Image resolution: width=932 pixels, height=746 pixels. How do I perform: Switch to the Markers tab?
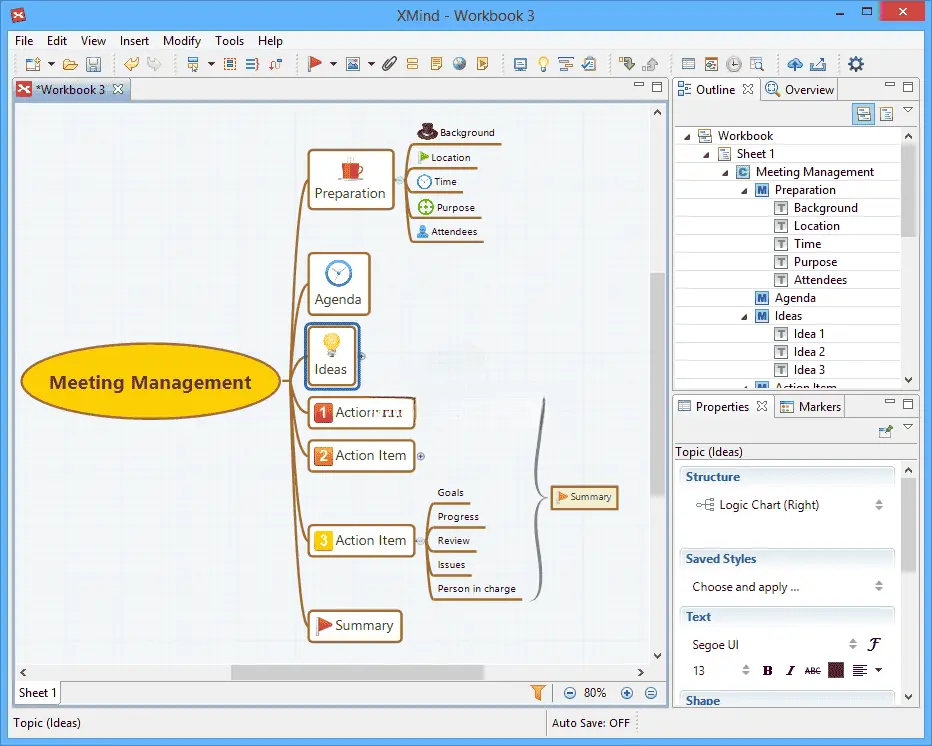tap(811, 407)
